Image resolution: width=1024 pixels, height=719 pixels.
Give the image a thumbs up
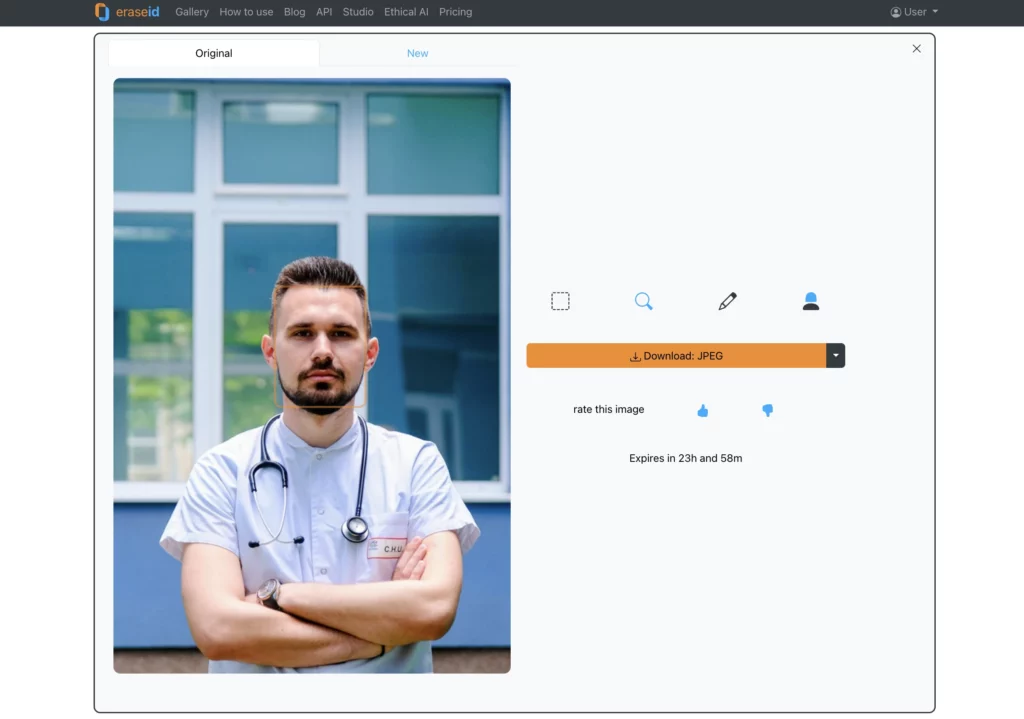[703, 410]
